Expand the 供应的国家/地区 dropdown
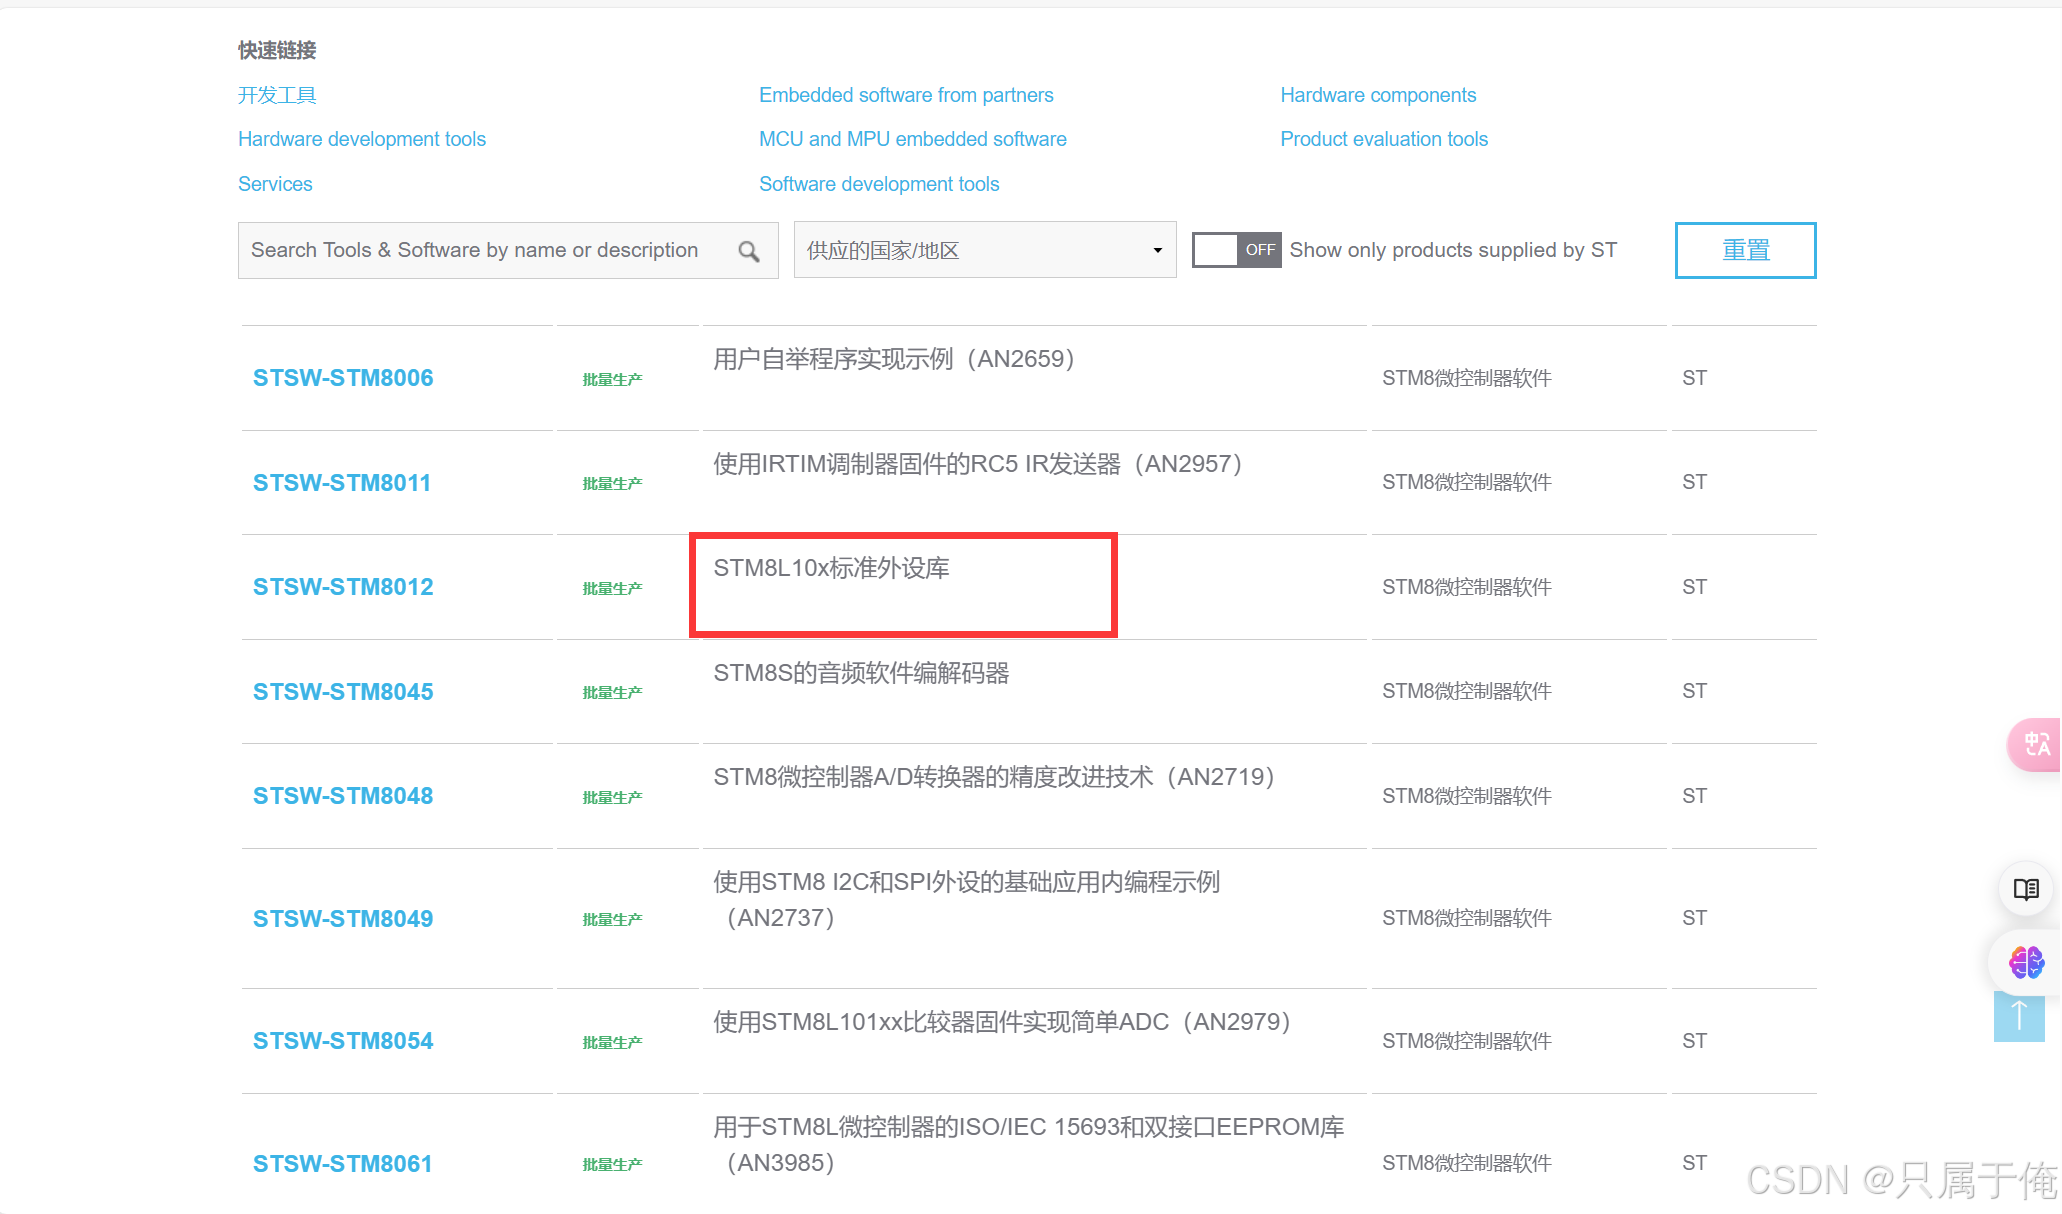The image size is (2062, 1214). [984, 250]
